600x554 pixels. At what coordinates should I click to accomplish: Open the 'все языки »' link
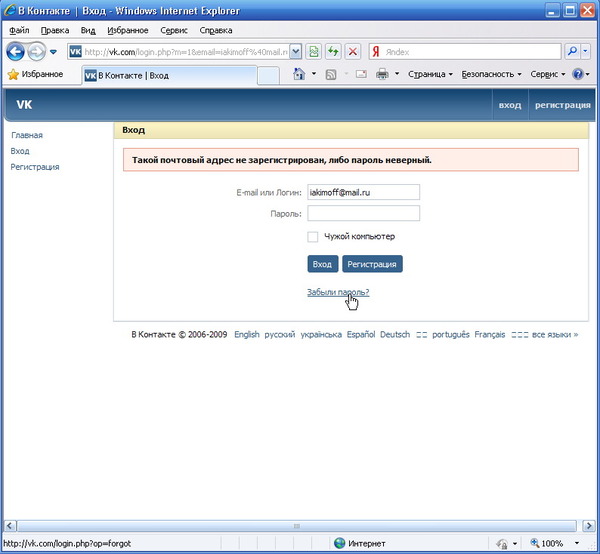pyautogui.click(x=555, y=334)
